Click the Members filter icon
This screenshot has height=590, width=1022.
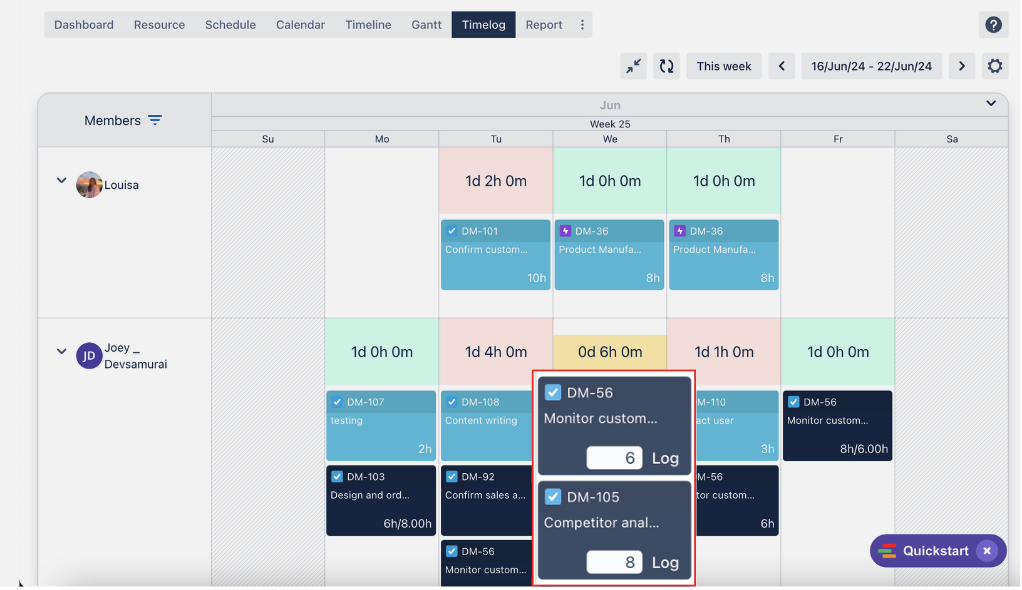click(155, 120)
